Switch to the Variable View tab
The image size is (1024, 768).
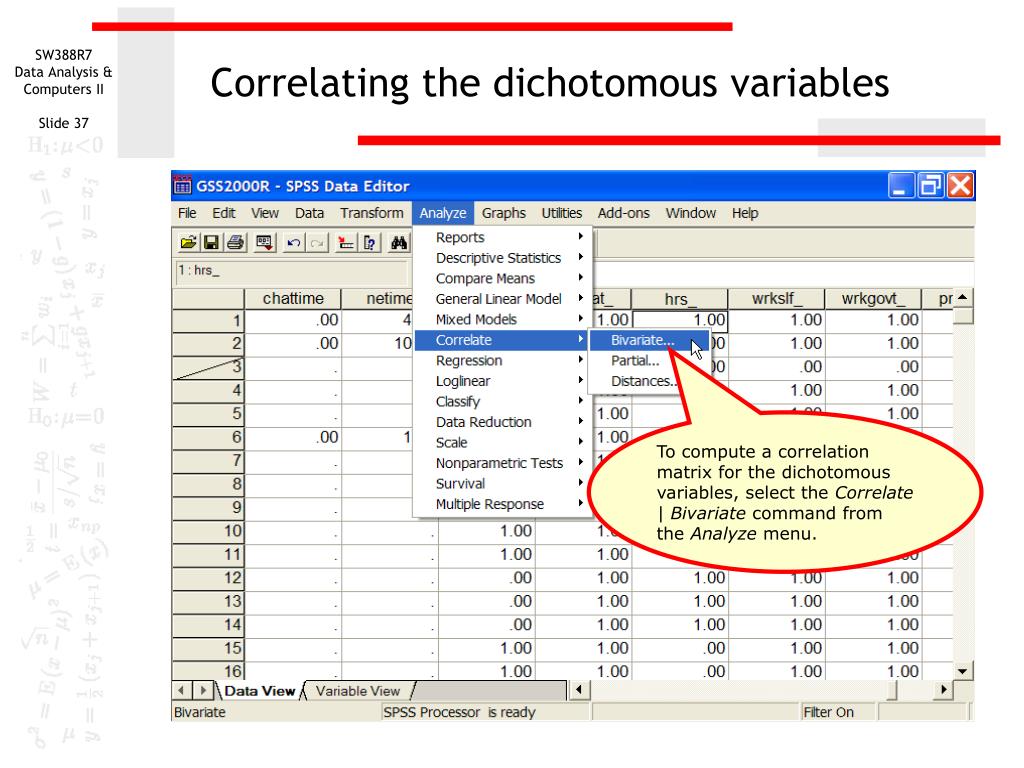point(358,691)
